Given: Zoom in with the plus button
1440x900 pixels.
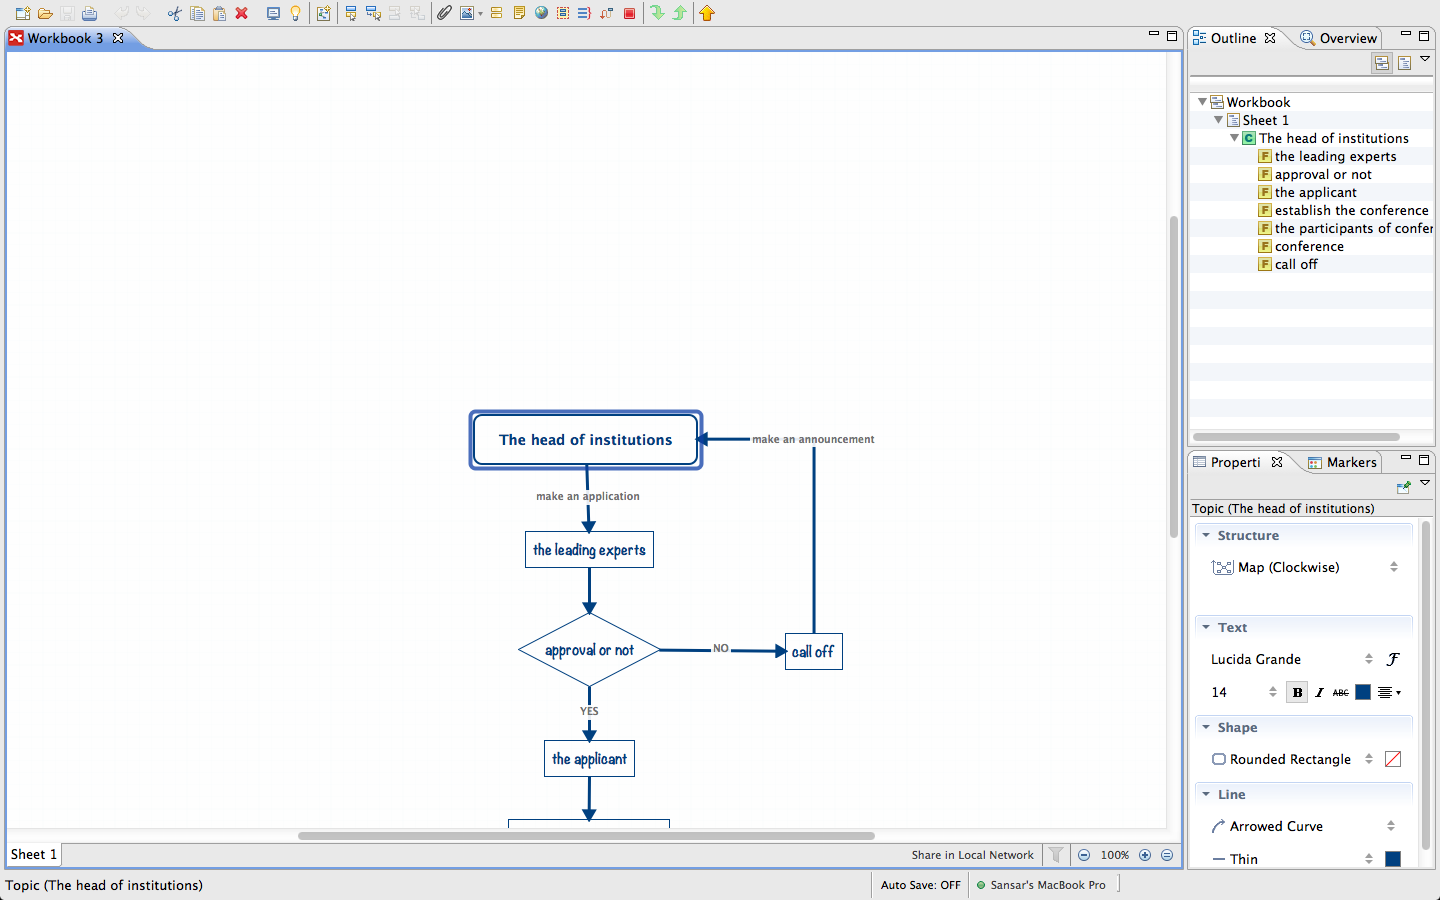Looking at the screenshot, I should click(x=1145, y=855).
